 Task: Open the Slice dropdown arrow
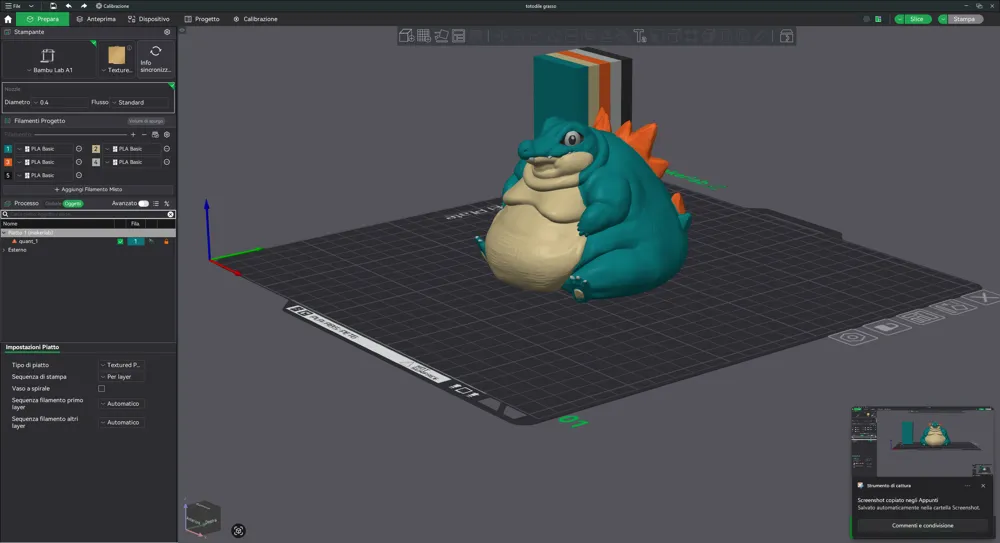[899, 19]
